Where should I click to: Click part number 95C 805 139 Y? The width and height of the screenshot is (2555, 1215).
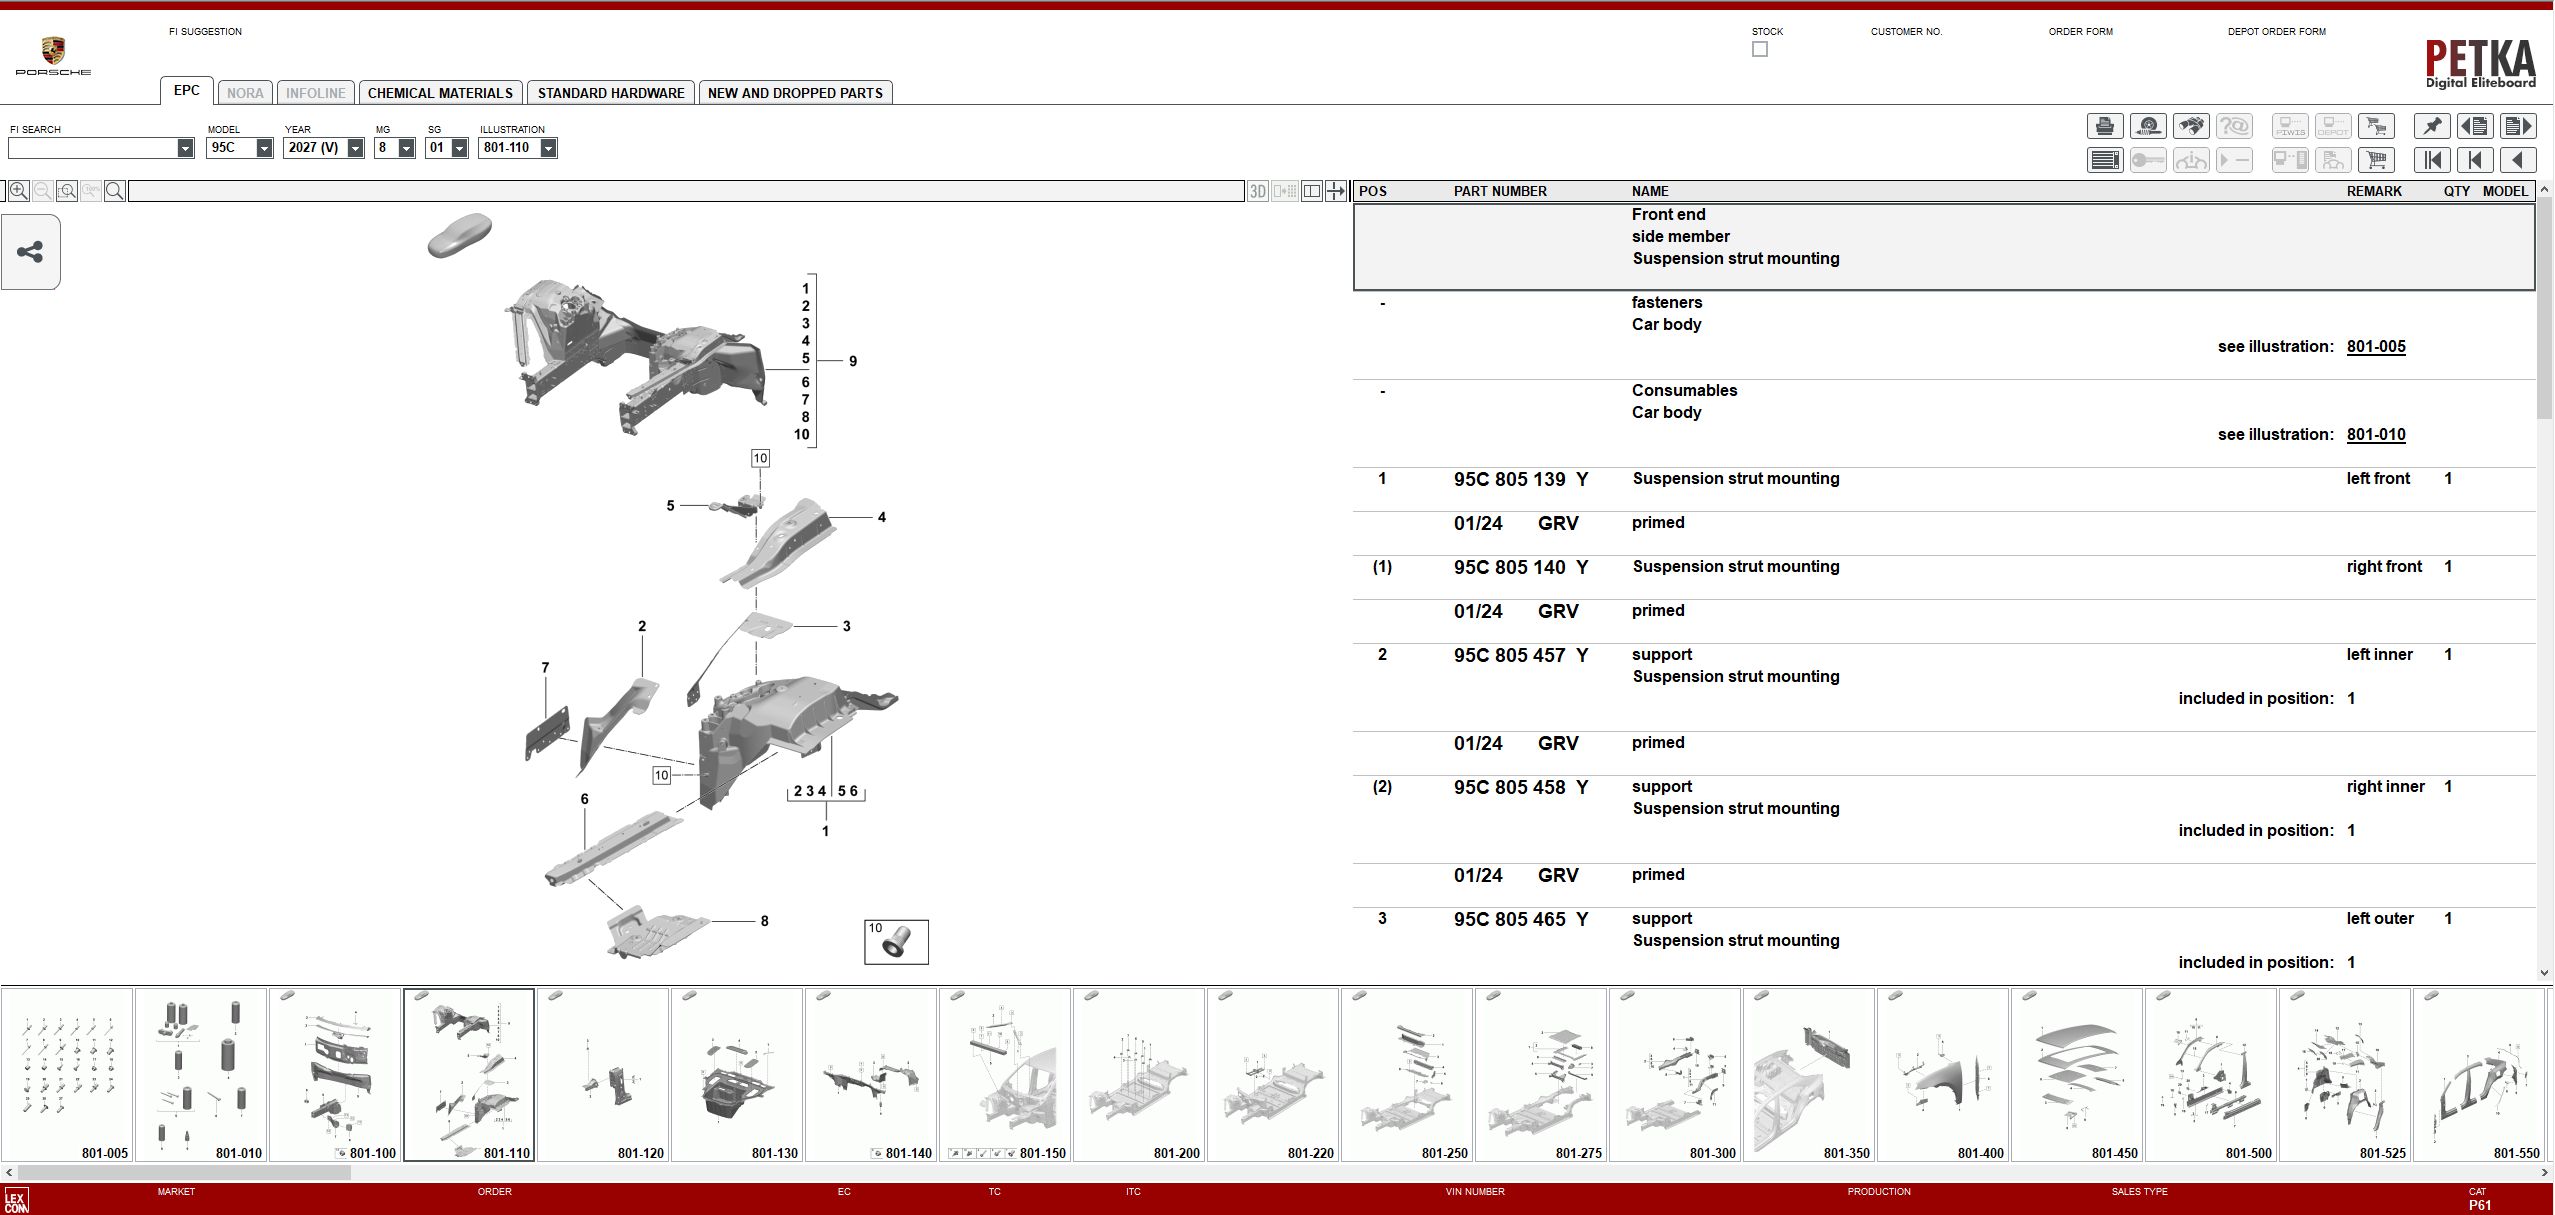click(1521, 480)
